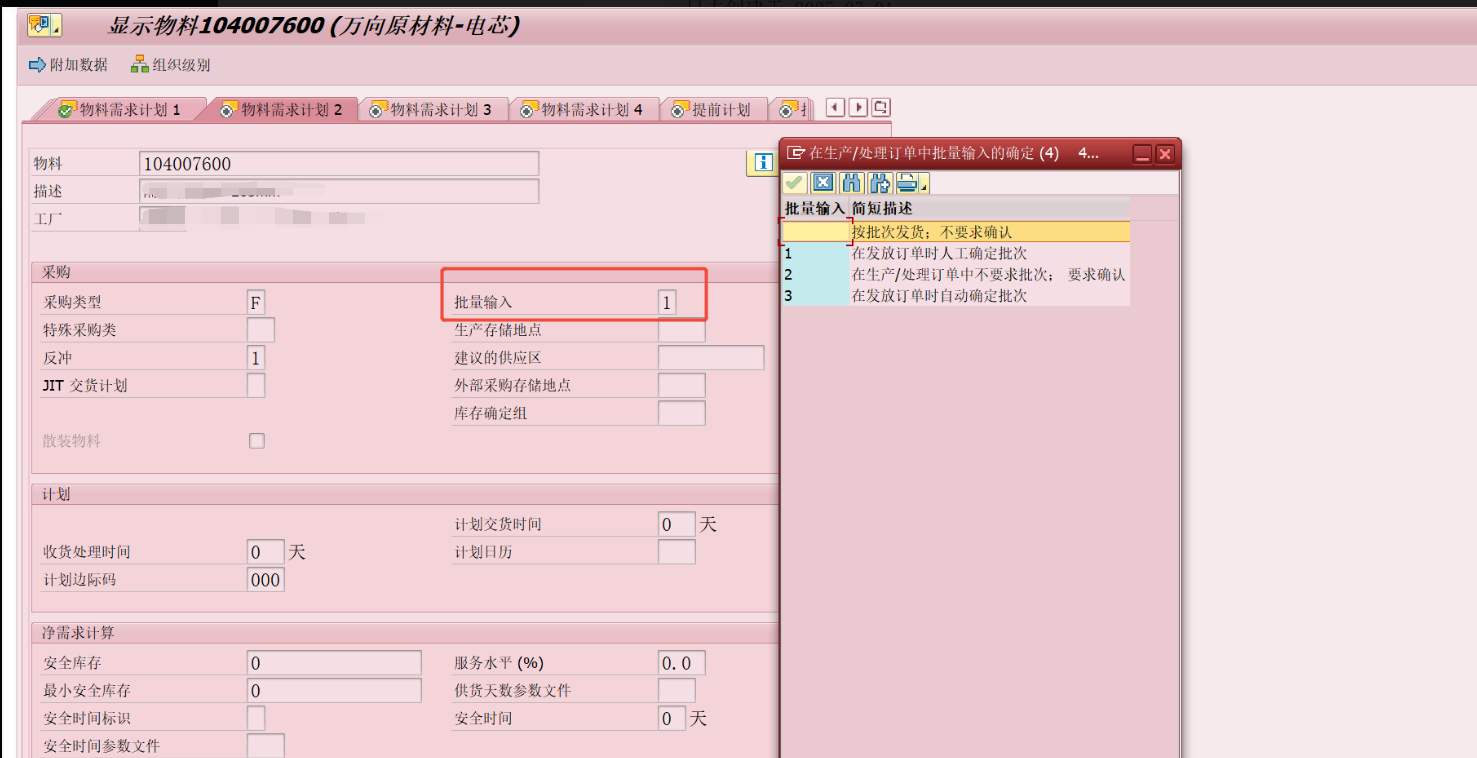Viewport: 1477px width, 758px height.
Task: Click the 收货处理时间 field
Action: pyautogui.click(x=265, y=552)
